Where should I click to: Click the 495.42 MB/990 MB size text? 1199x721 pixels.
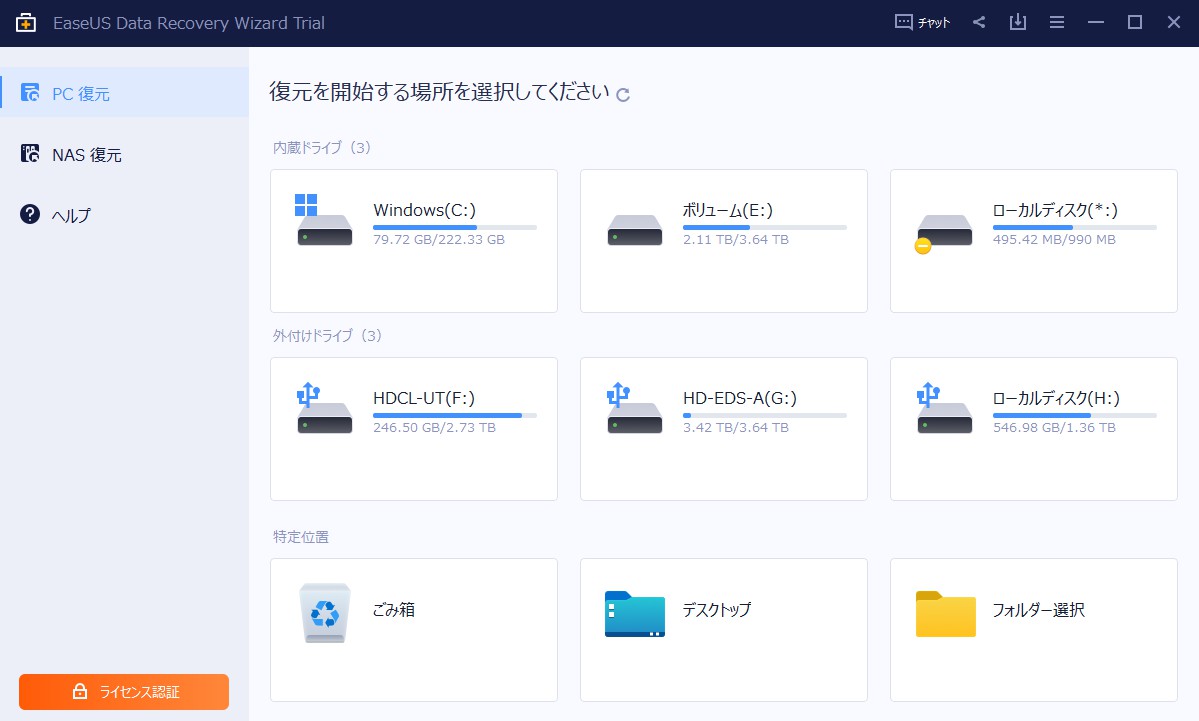tap(1054, 239)
